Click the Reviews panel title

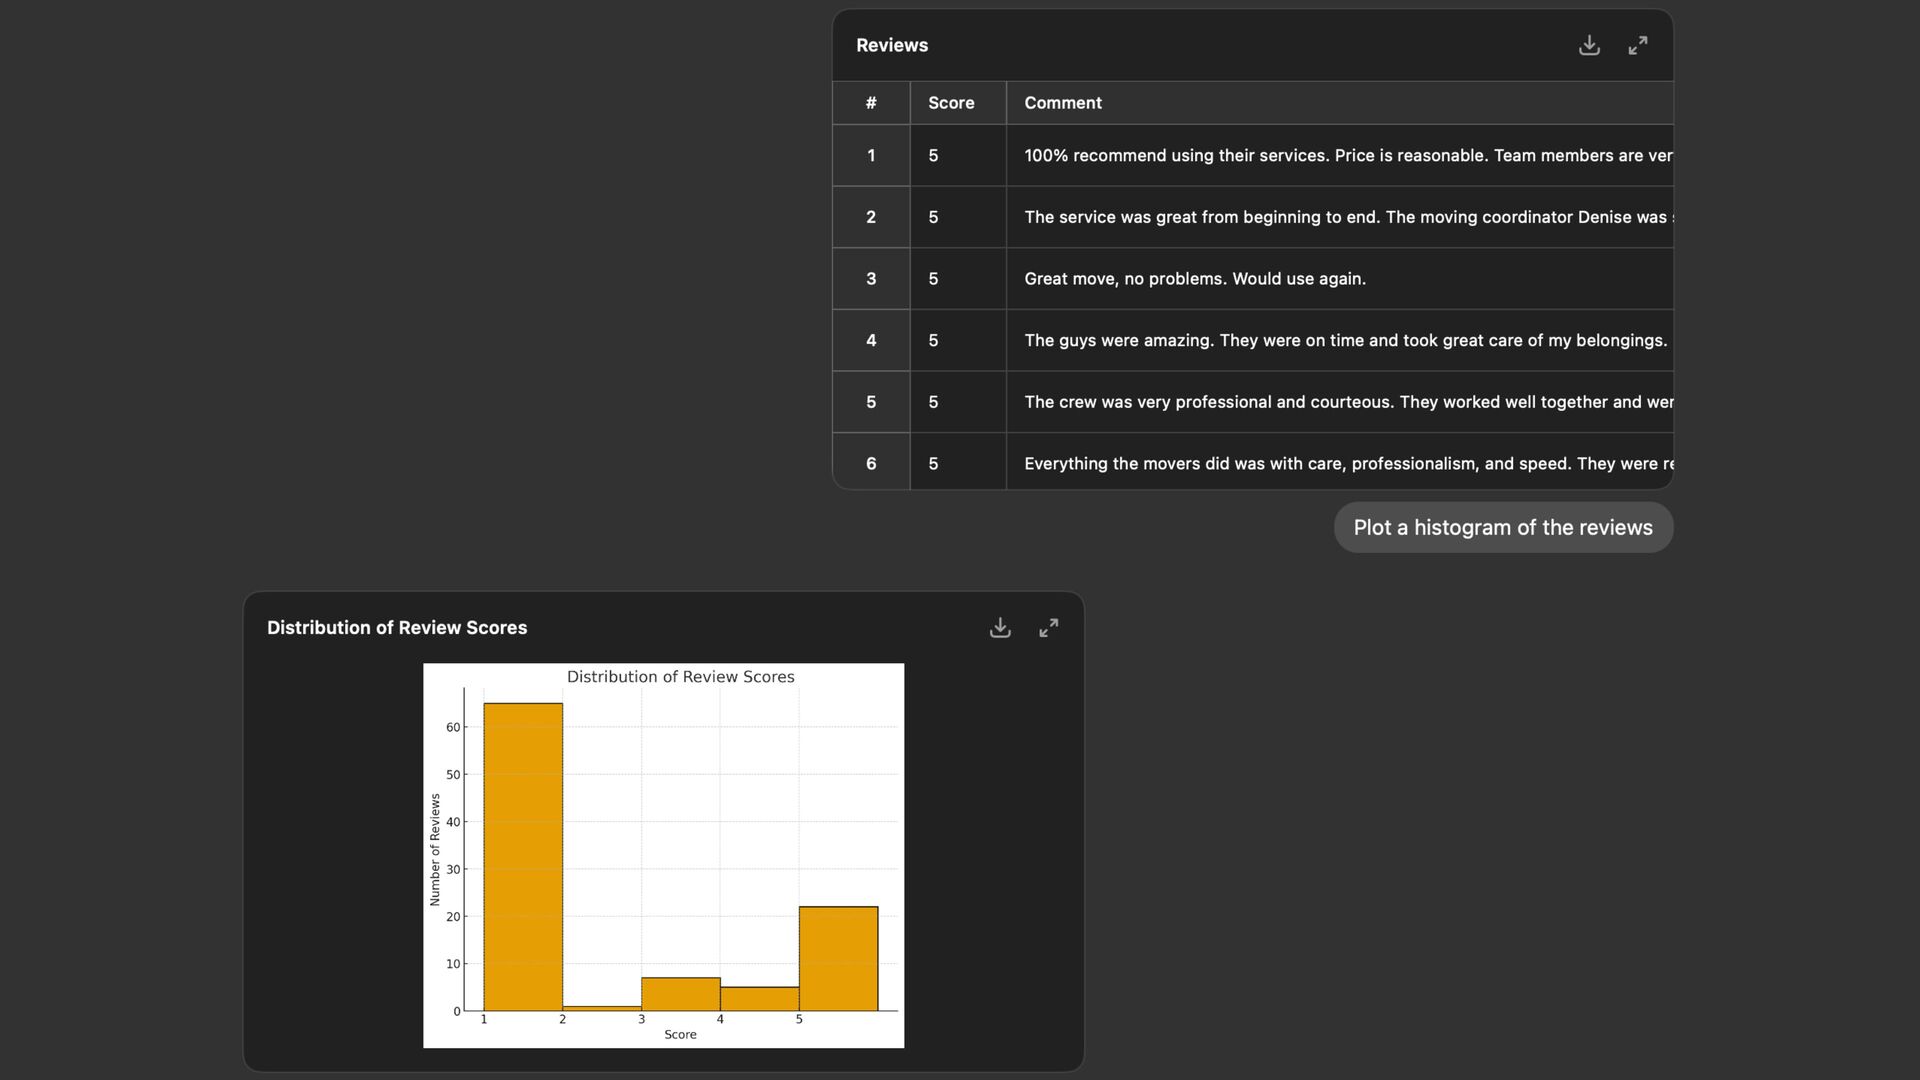click(x=892, y=46)
